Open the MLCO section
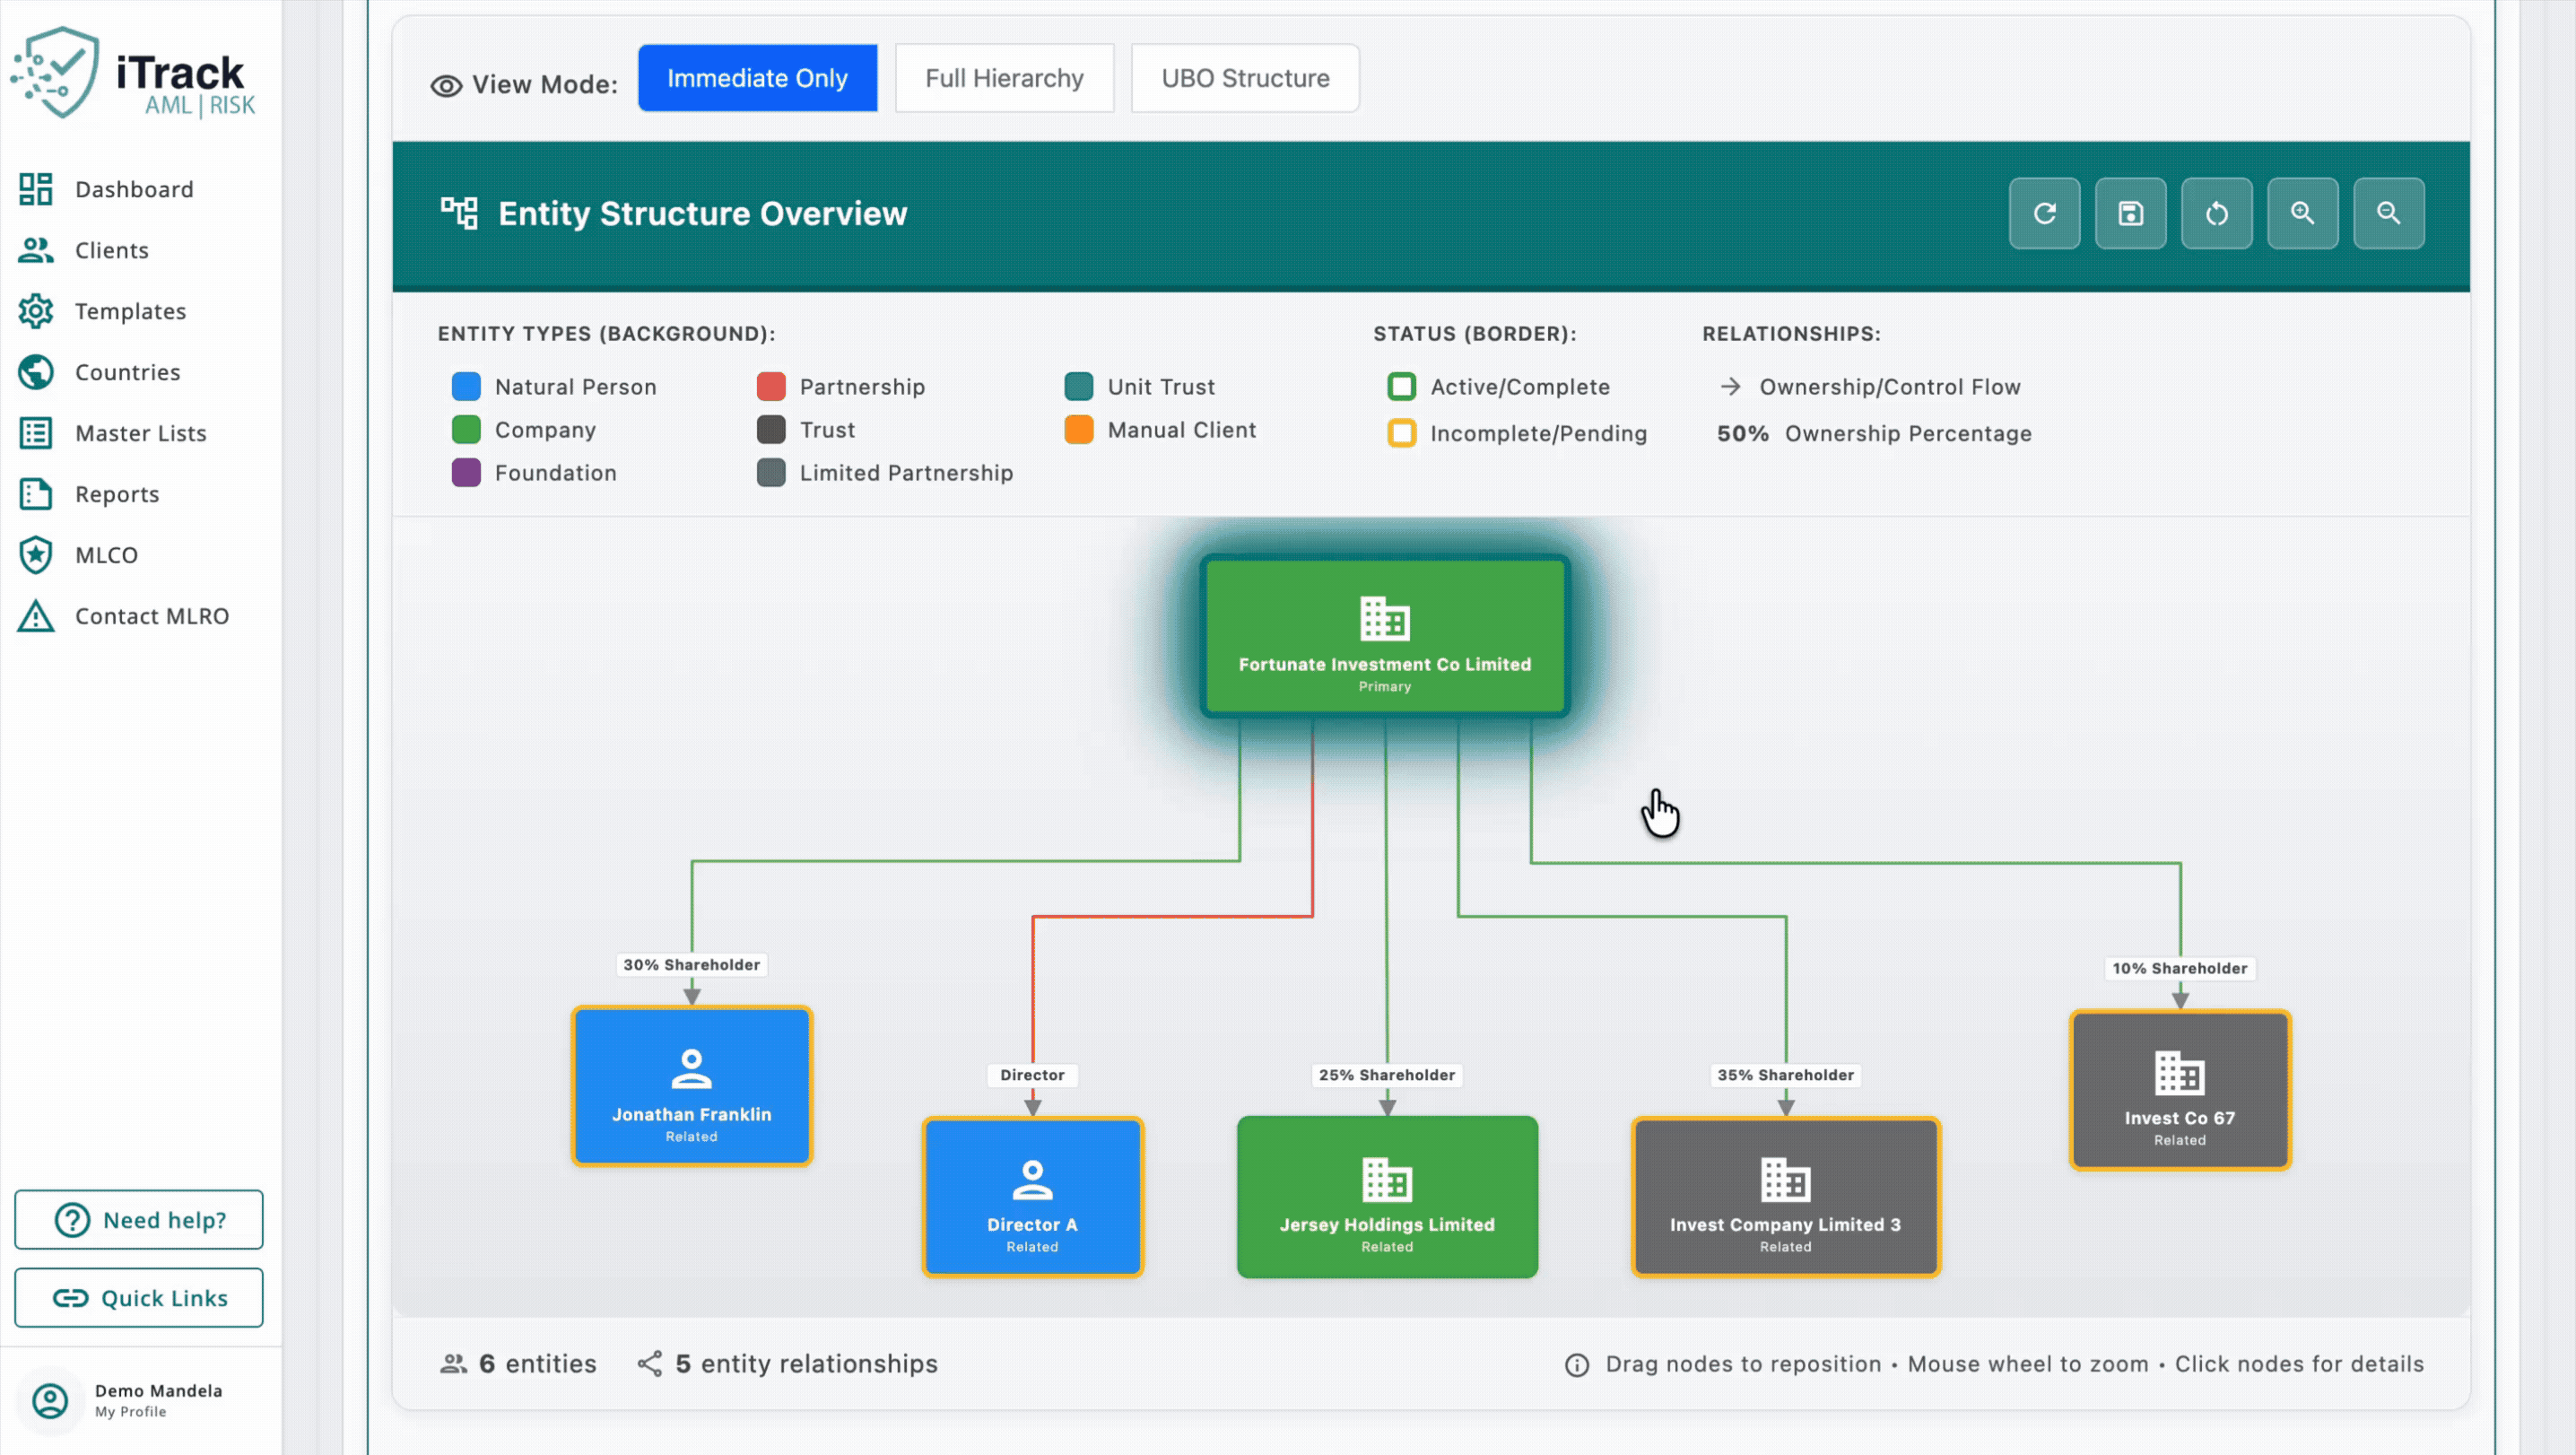Screen dimensions: 2576x1455 point(108,555)
